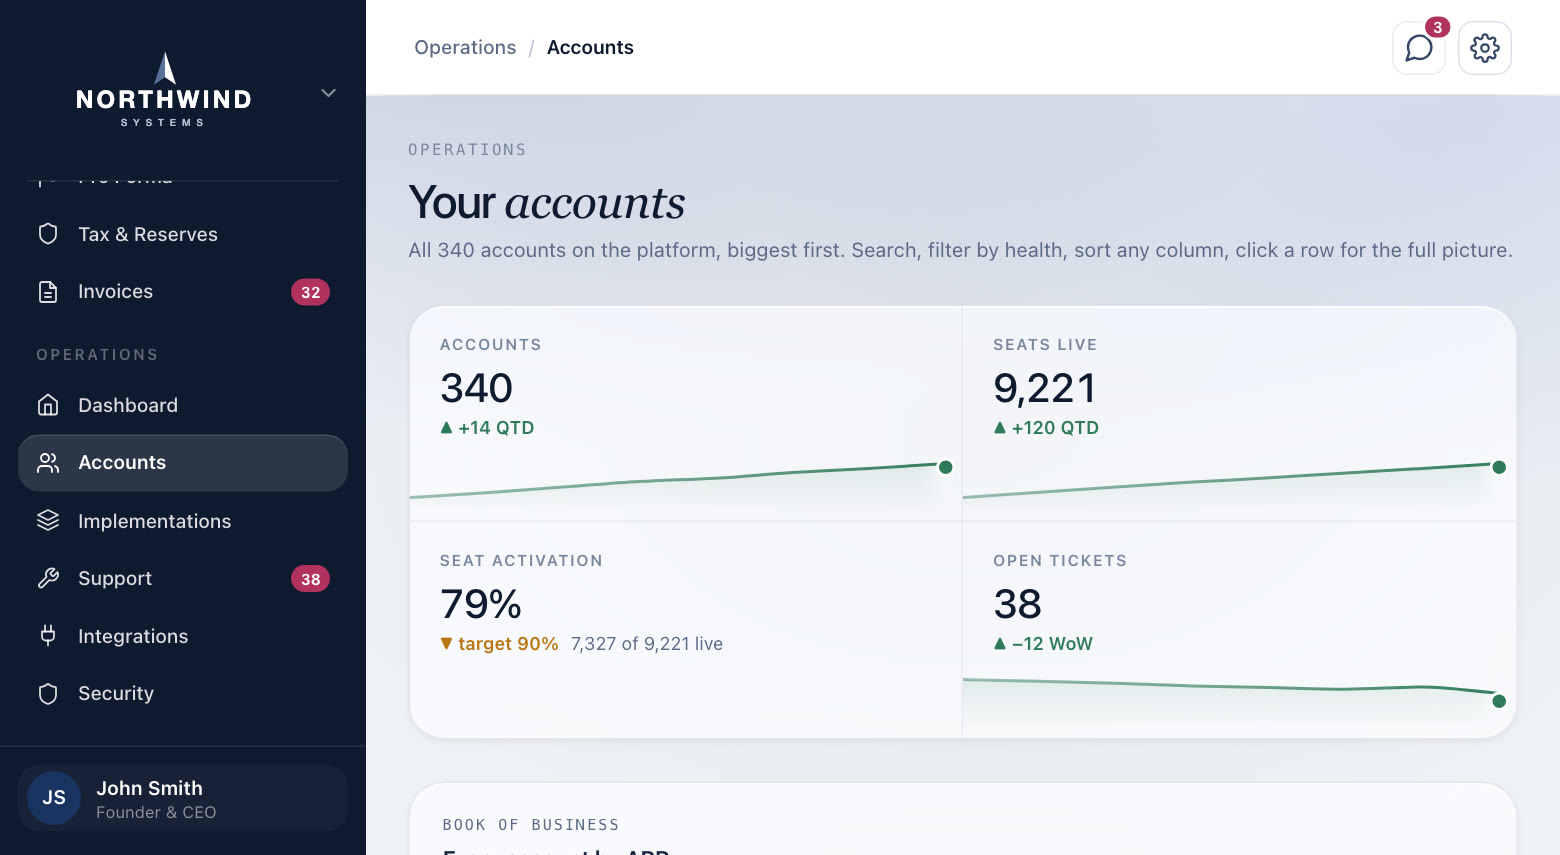This screenshot has height=855, width=1560.
Task: Click the Invoices 32 count badge
Action: tap(310, 292)
